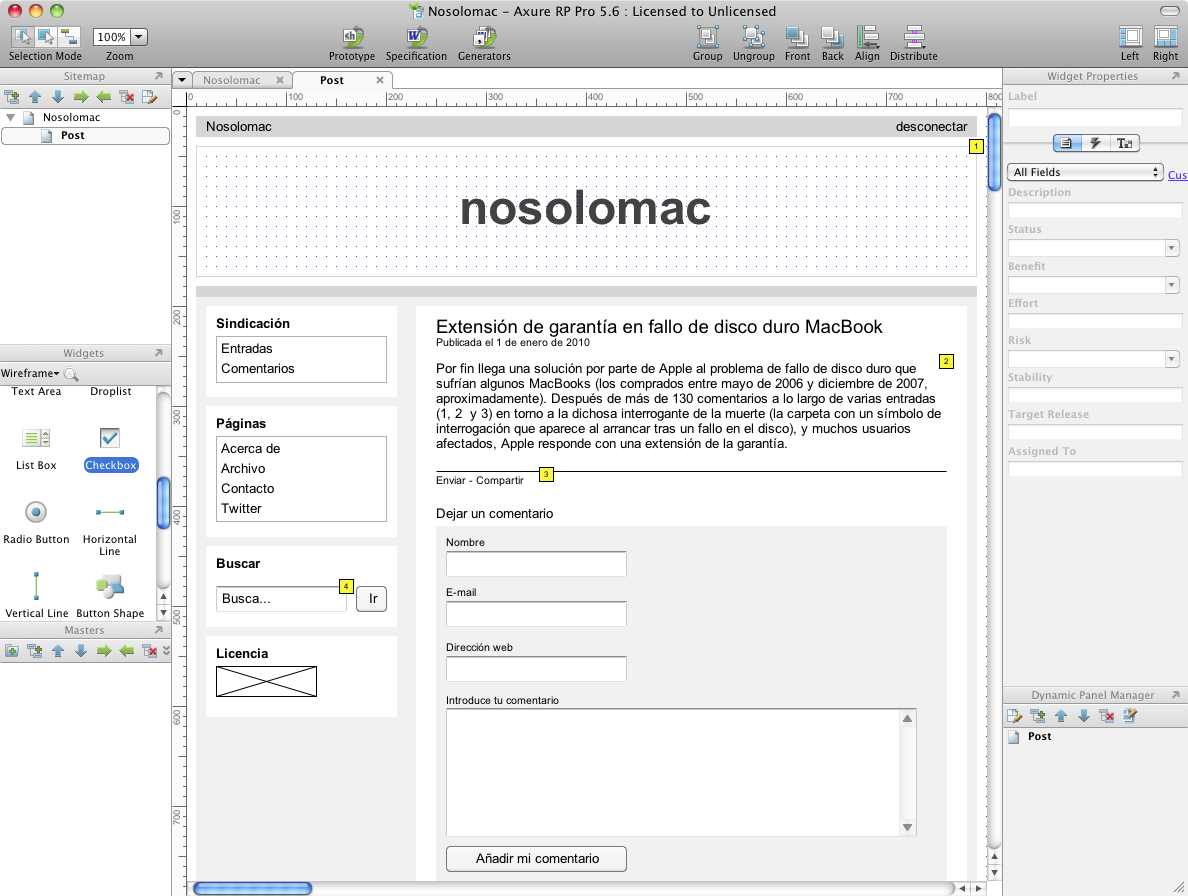Click the Generators toolbar icon
The width and height of the screenshot is (1188, 896).
[484, 37]
